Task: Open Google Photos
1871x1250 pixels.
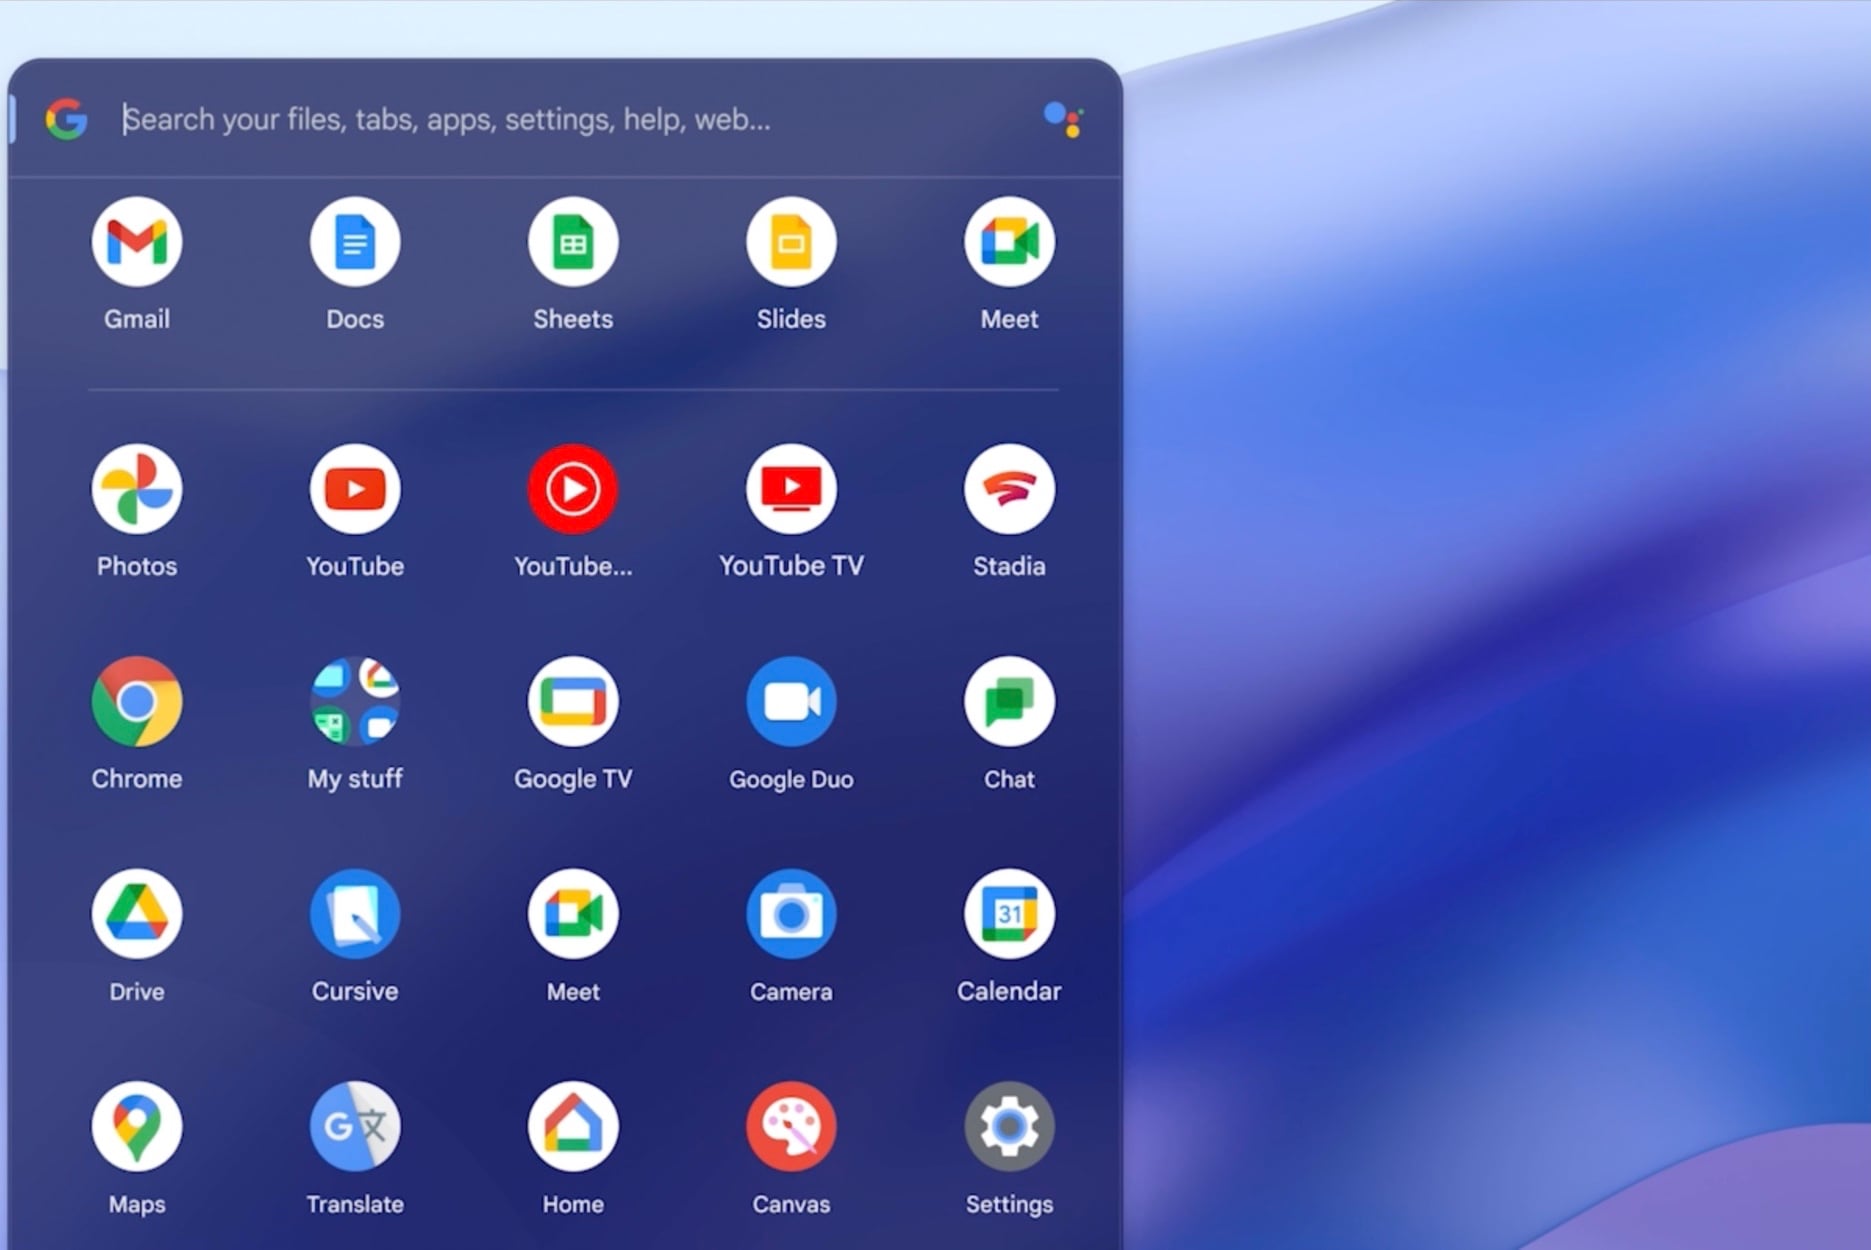Action: (x=137, y=489)
